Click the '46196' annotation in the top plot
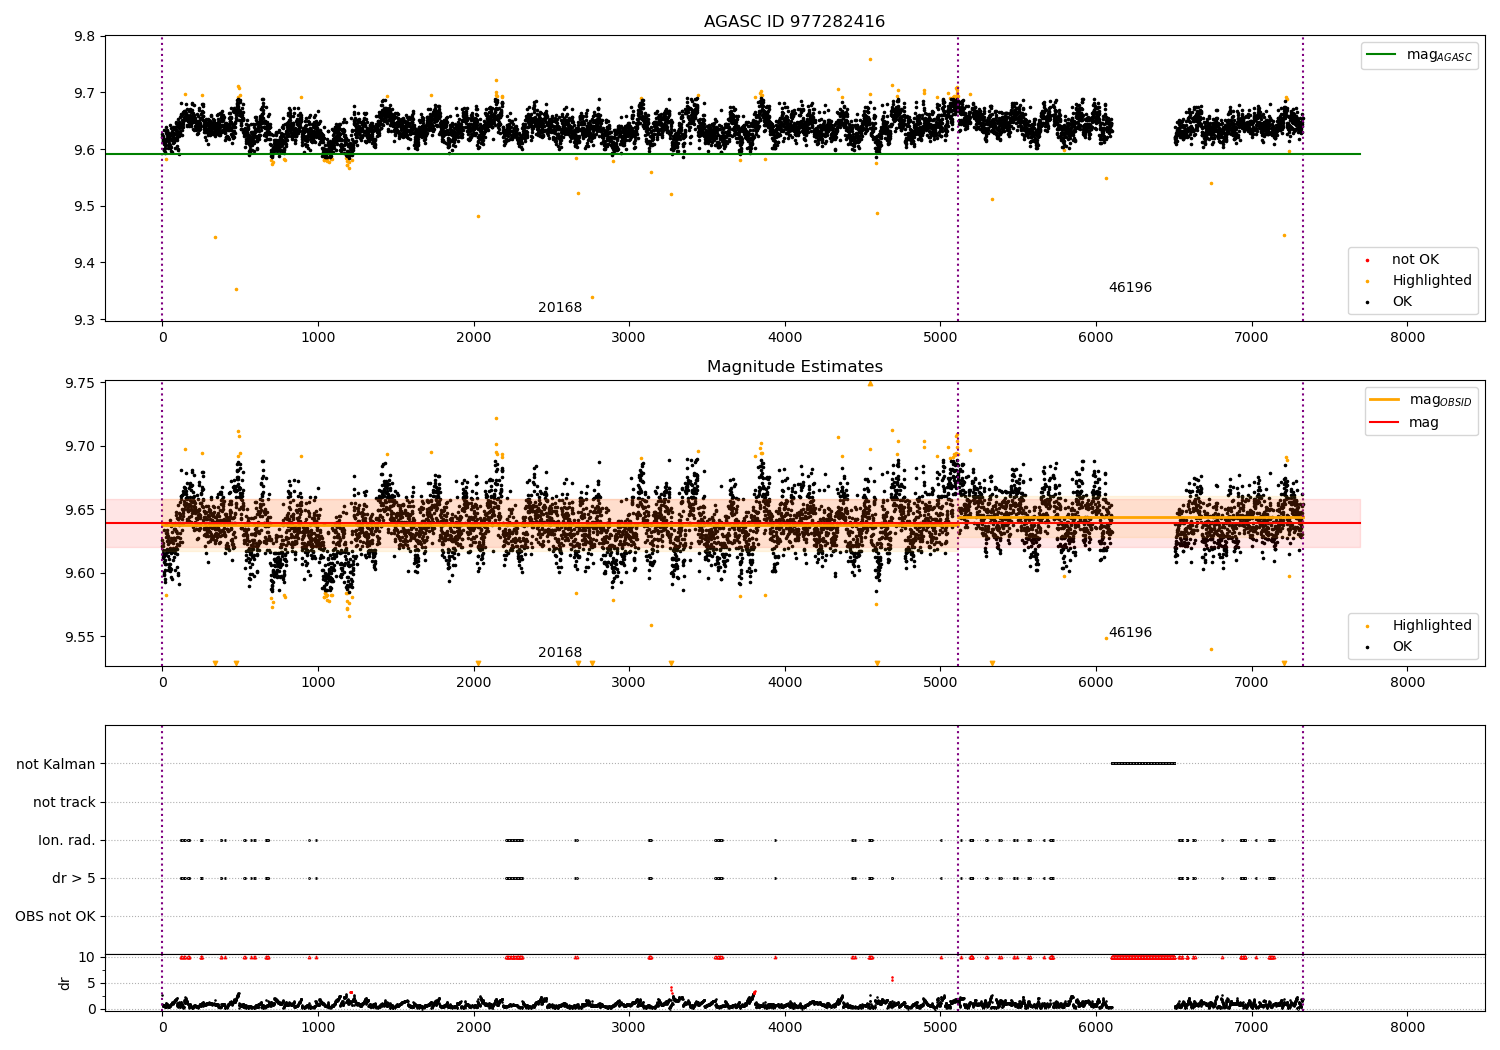Viewport: 1500px width, 1050px height. point(1130,288)
